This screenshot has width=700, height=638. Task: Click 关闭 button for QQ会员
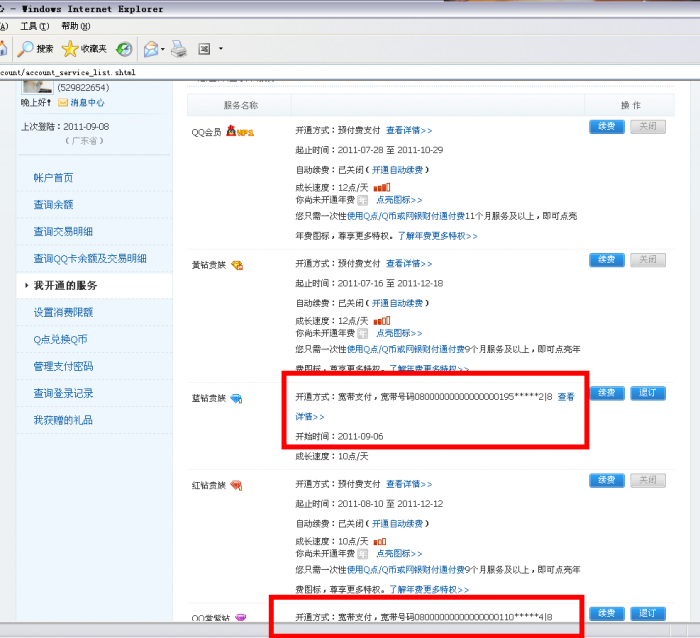pos(648,127)
